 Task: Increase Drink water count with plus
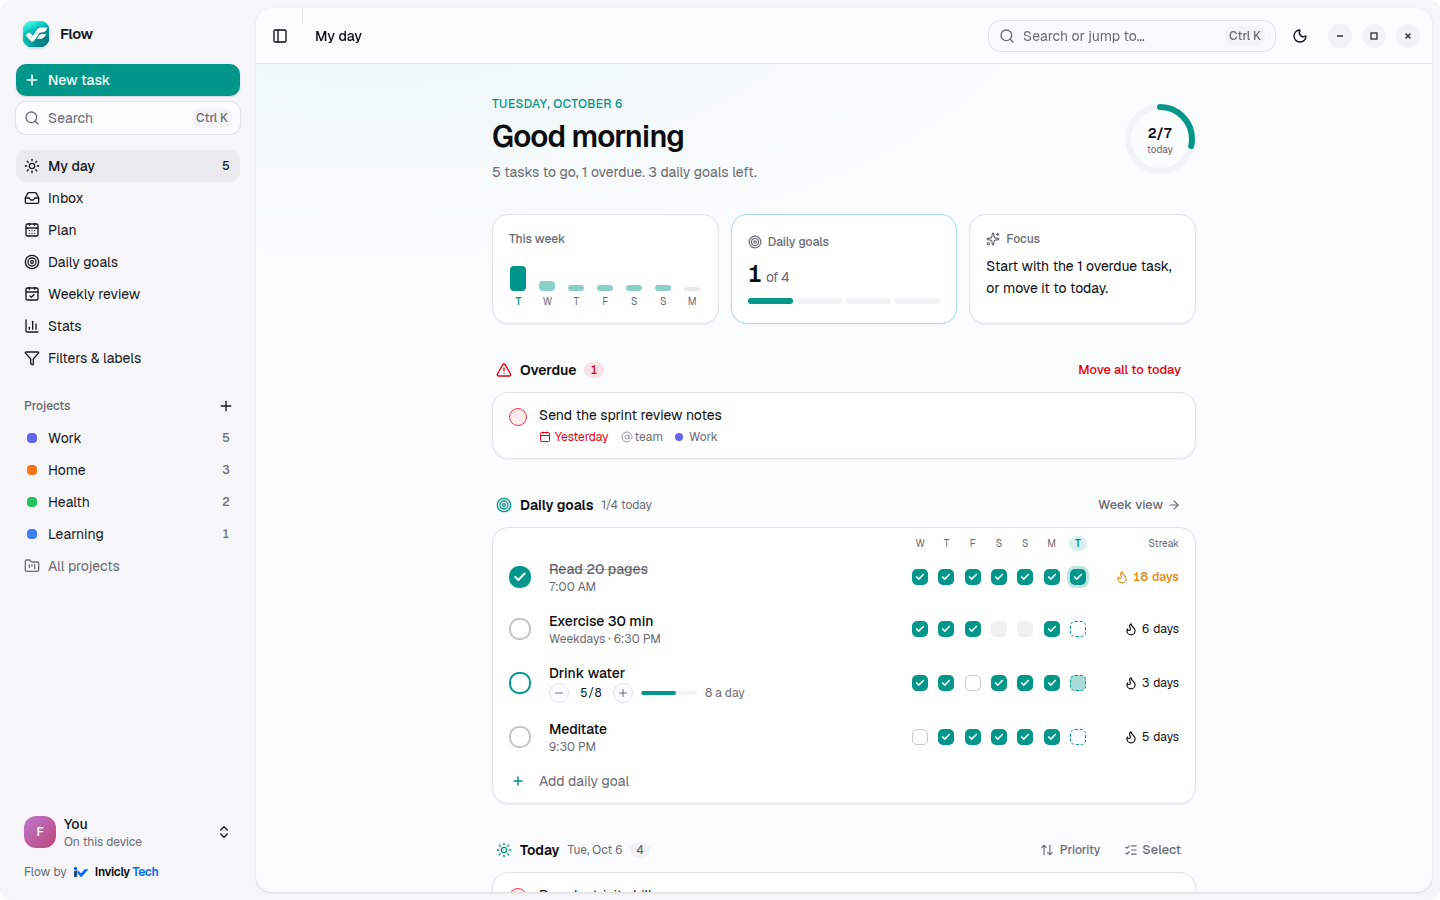pos(623,693)
